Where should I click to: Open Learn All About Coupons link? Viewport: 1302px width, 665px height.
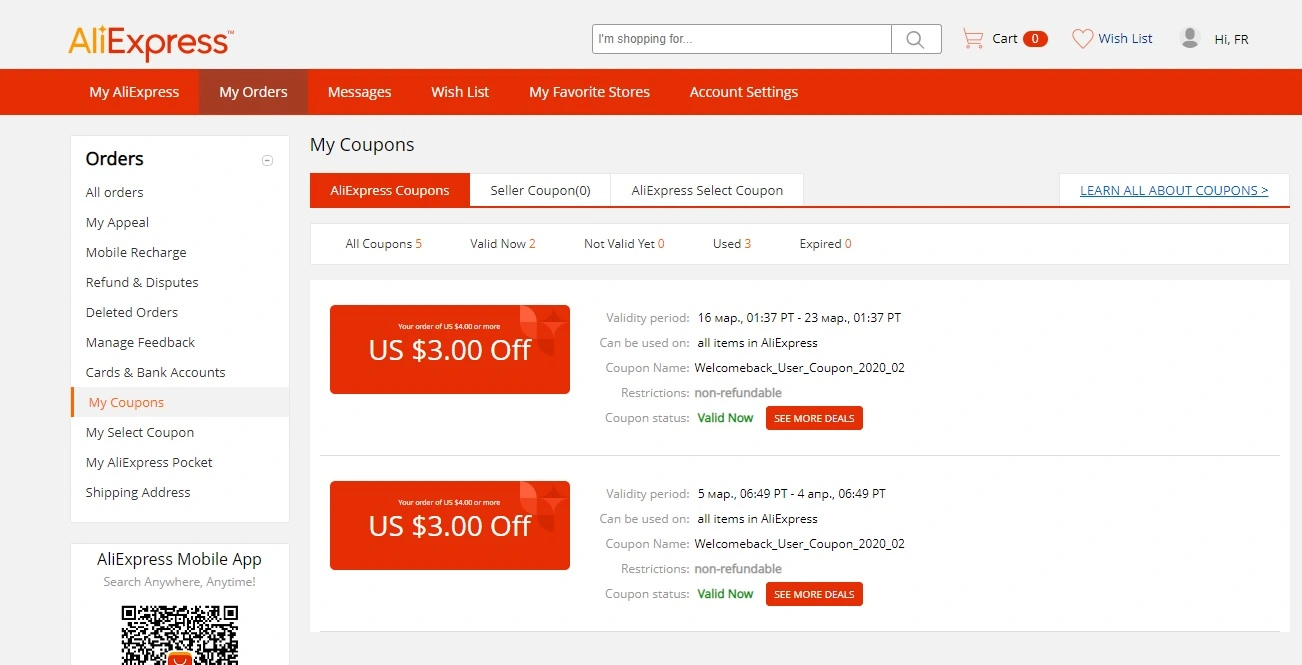tap(1174, 190)
